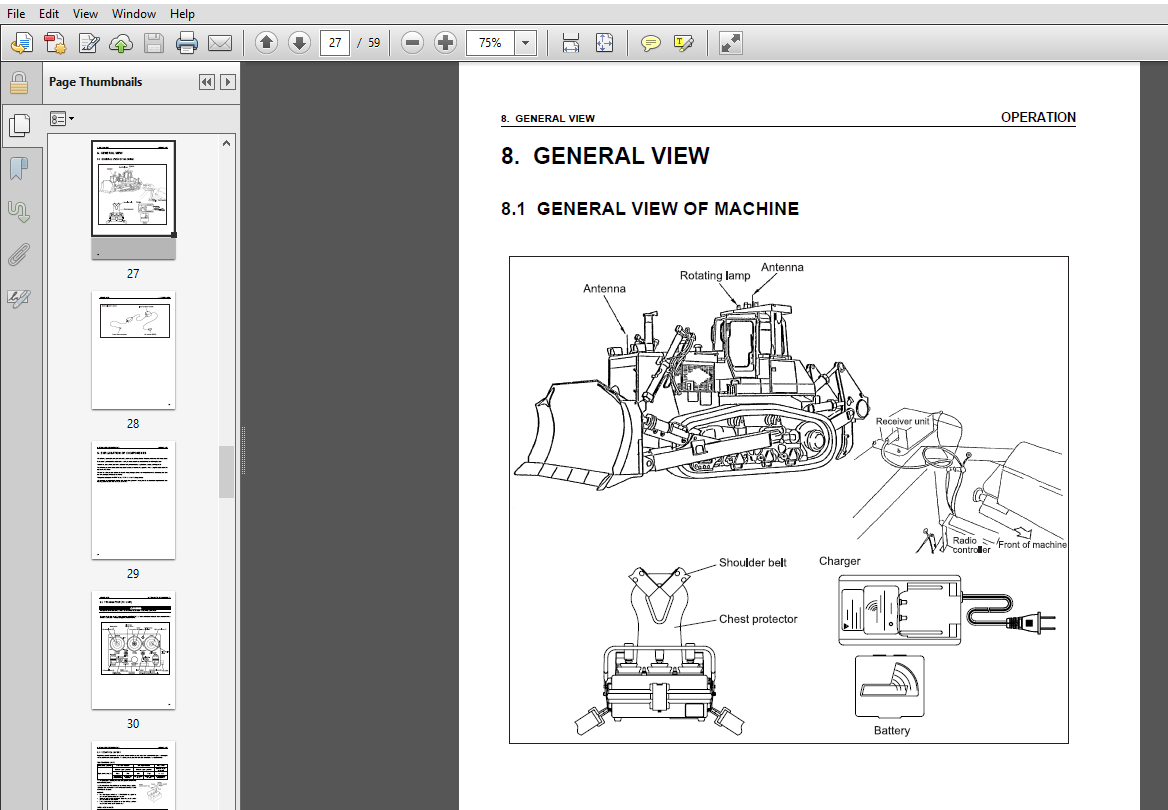Go to previous page with up arrow
Viewport: 1168px width, 810px height.
[266, 43]
